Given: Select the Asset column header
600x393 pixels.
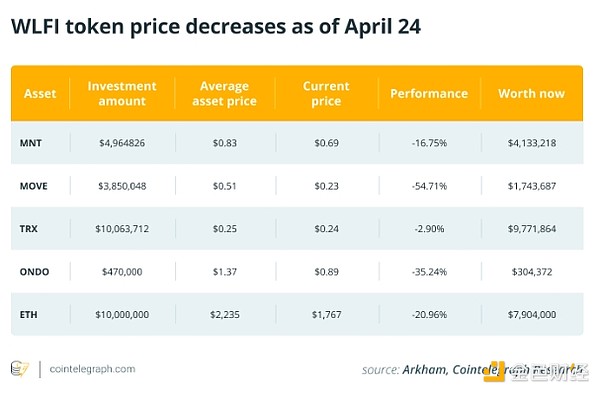Looking at the screenshot, I should coord(40,93).
